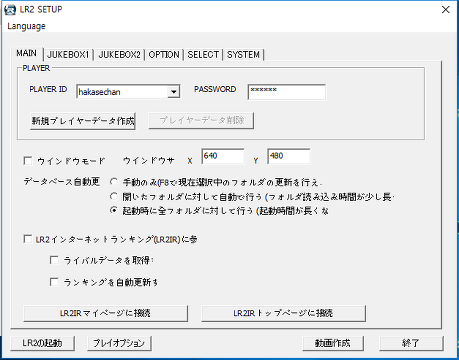The height and width of the screenshot is (360, 459).
Task: Close the LR2 SETUP window
Action: click(x=446, y=10)
